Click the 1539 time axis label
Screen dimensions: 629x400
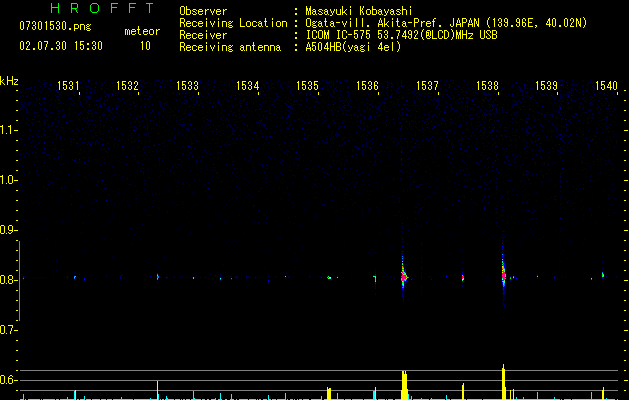tap(547, 85)
